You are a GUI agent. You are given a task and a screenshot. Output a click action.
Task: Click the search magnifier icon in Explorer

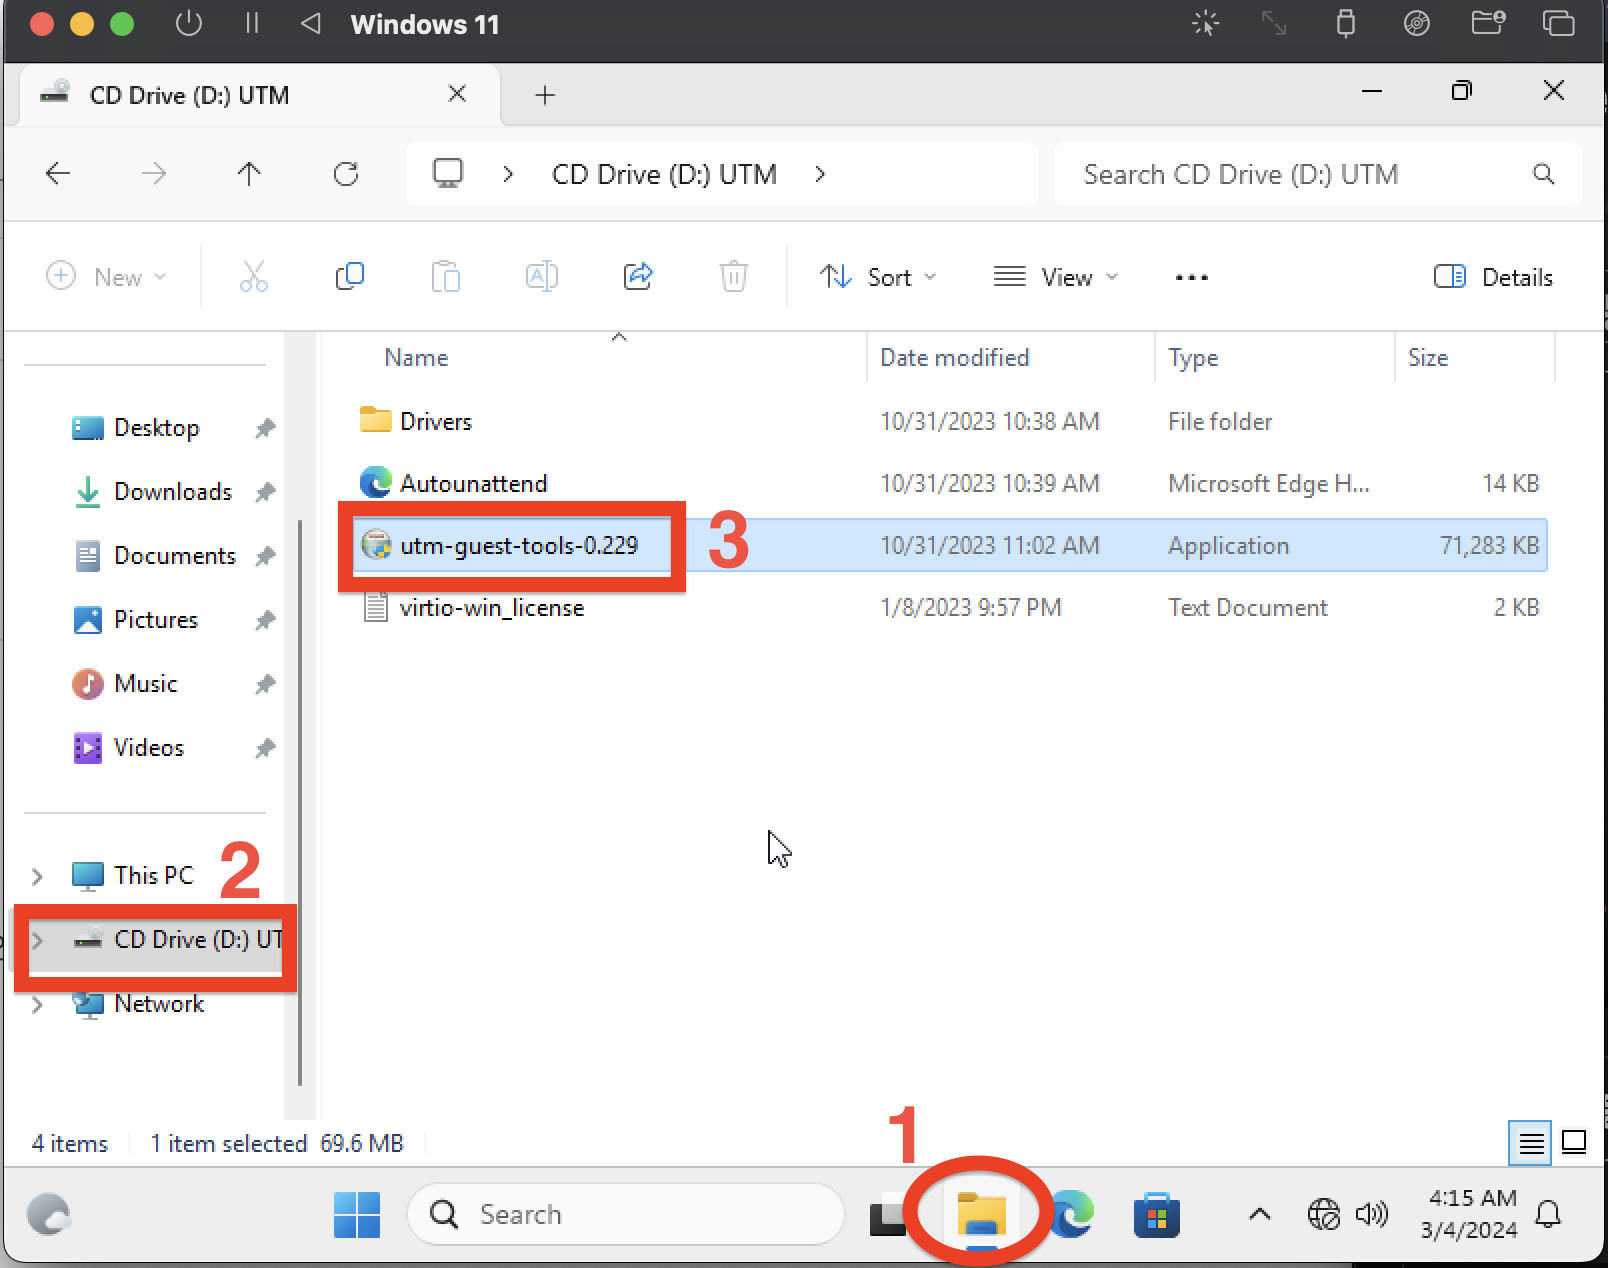1543,174
